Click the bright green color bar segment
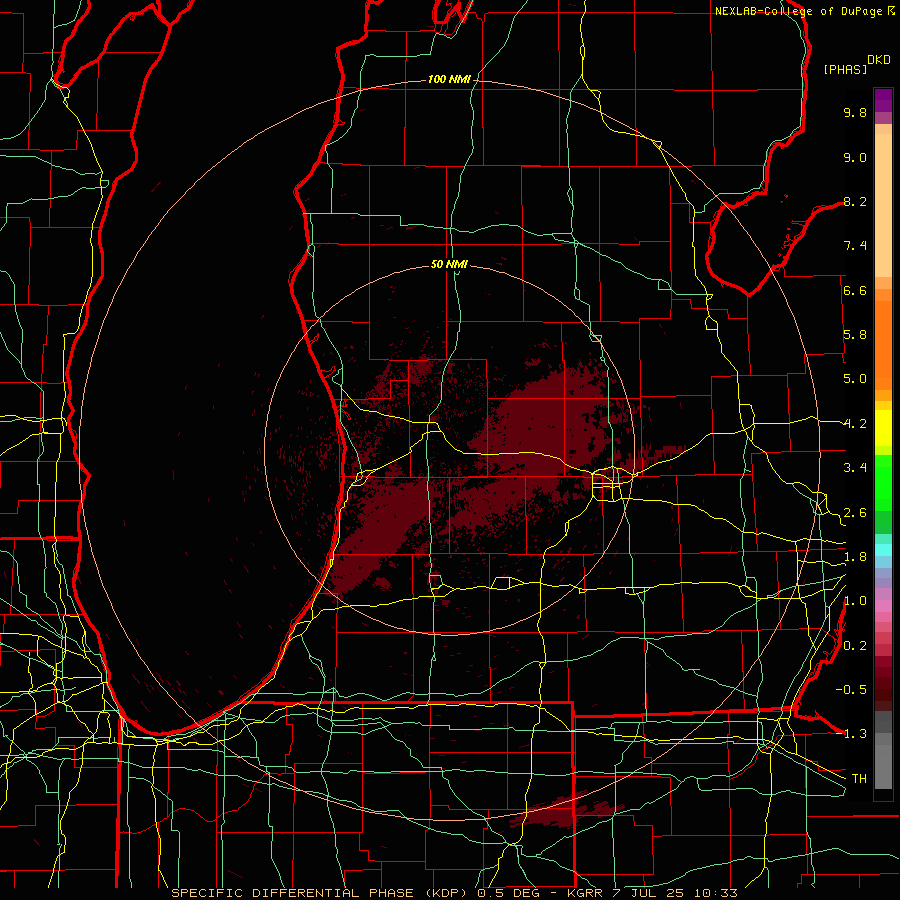Viewport: 900px width, 900px height. 883,483
